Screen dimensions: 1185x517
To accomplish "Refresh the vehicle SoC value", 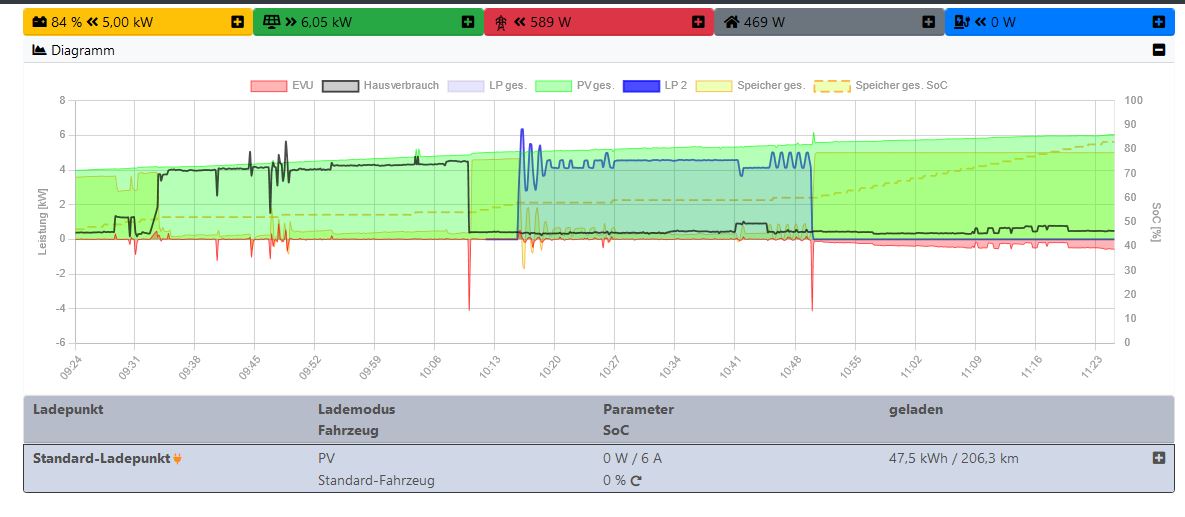I will tap(635, 481).
